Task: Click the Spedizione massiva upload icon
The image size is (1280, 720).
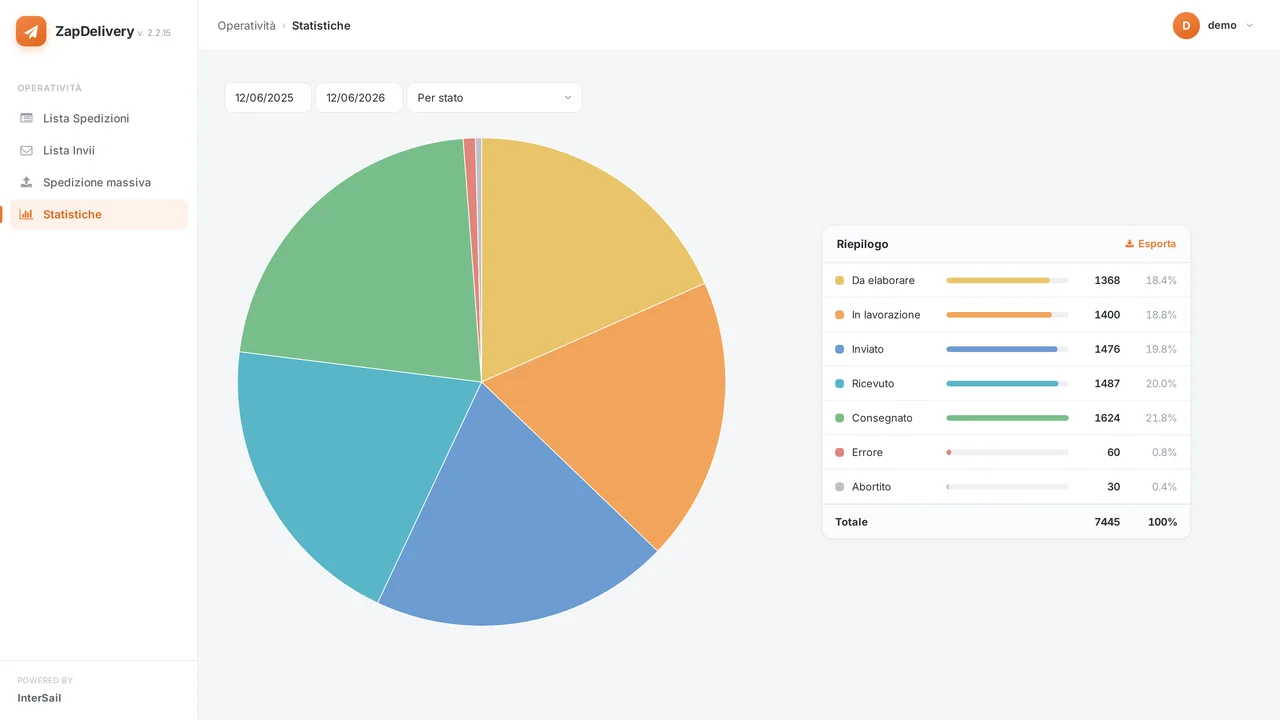Action: (26, 182)
